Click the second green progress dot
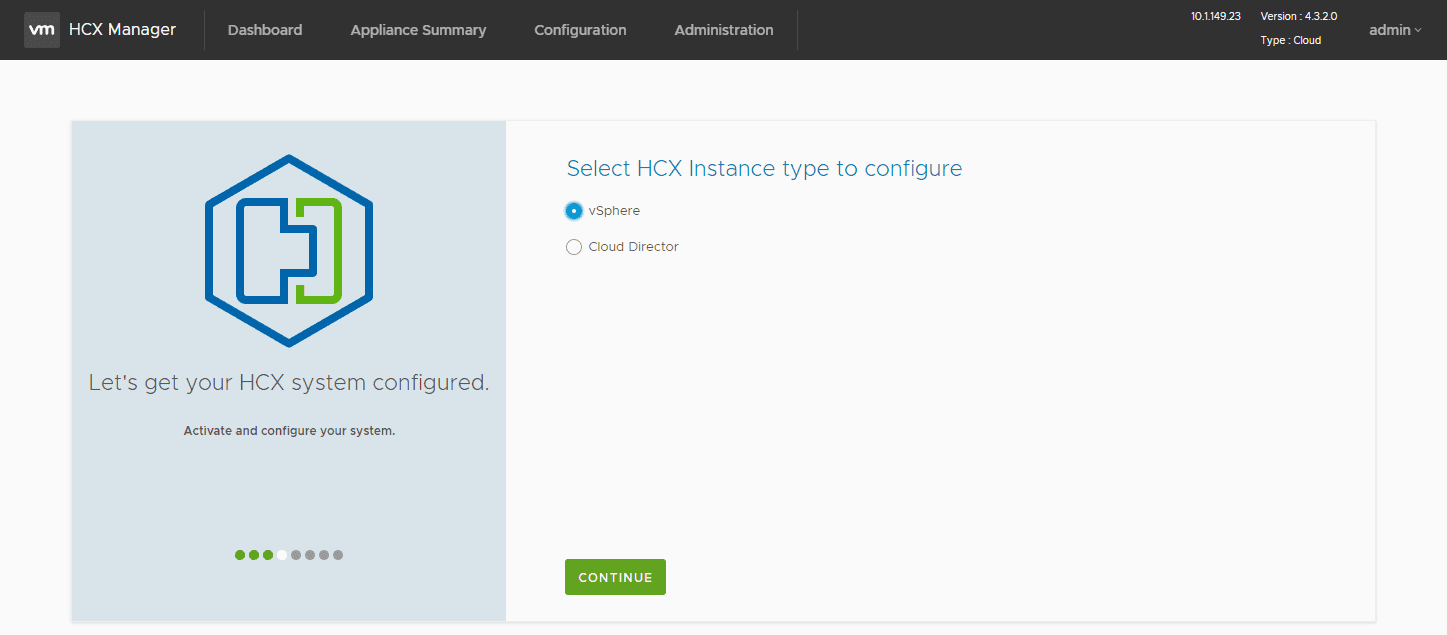The width and height of the screenshot is (1447, 635). (x=254, y=555)
